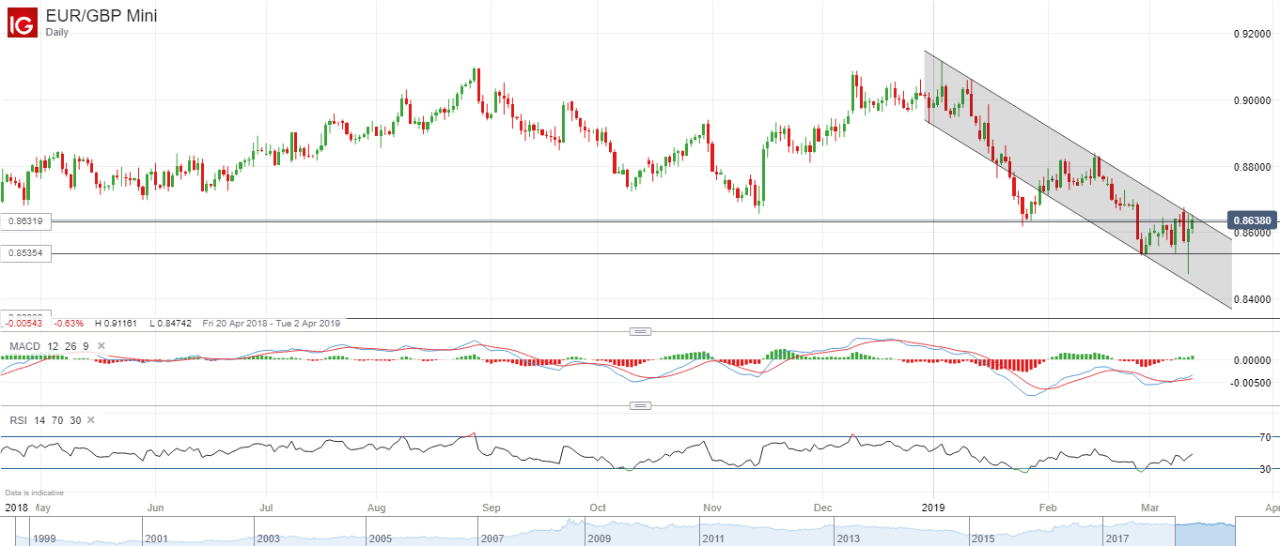Click the EUR/GBP Mini chart title
Image resolution: width=1280 pixels, height=546 pixels.
[x=101, y=15]
